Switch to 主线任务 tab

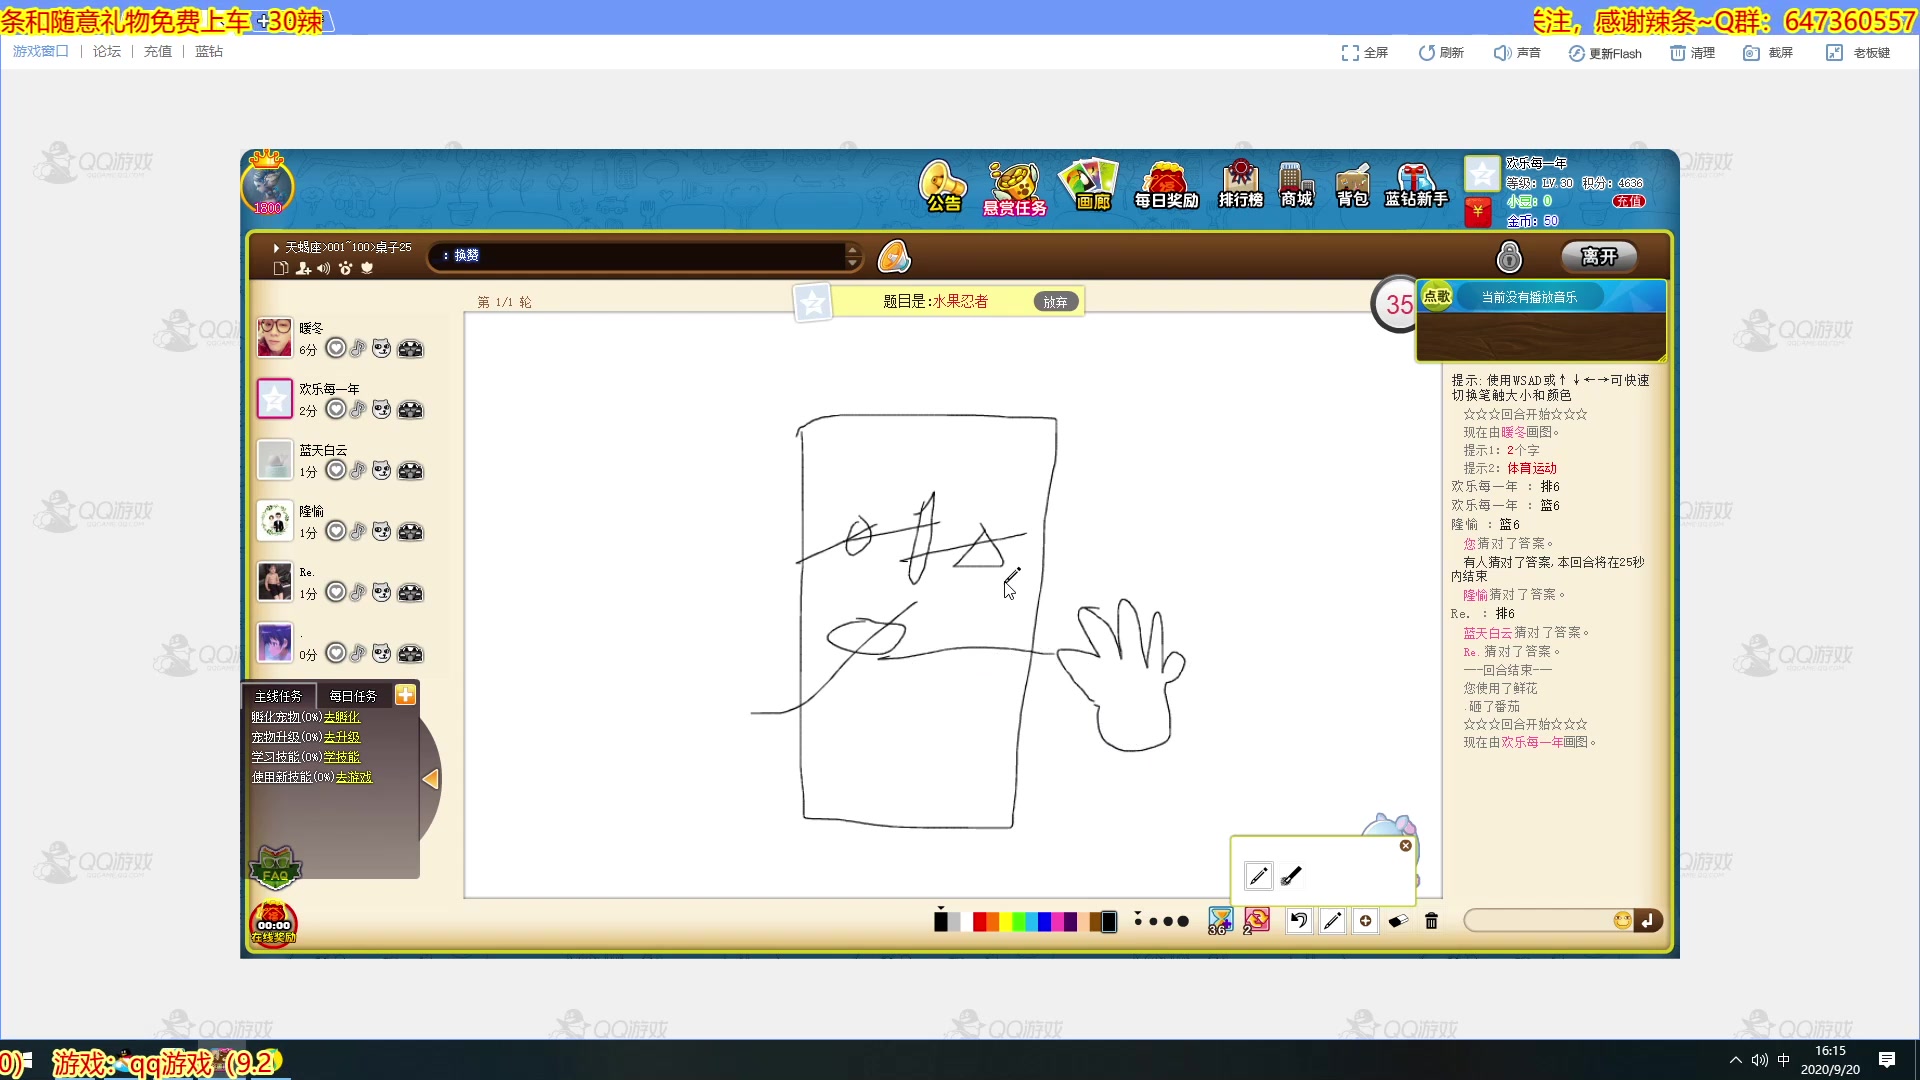click(x=278, y=696)
